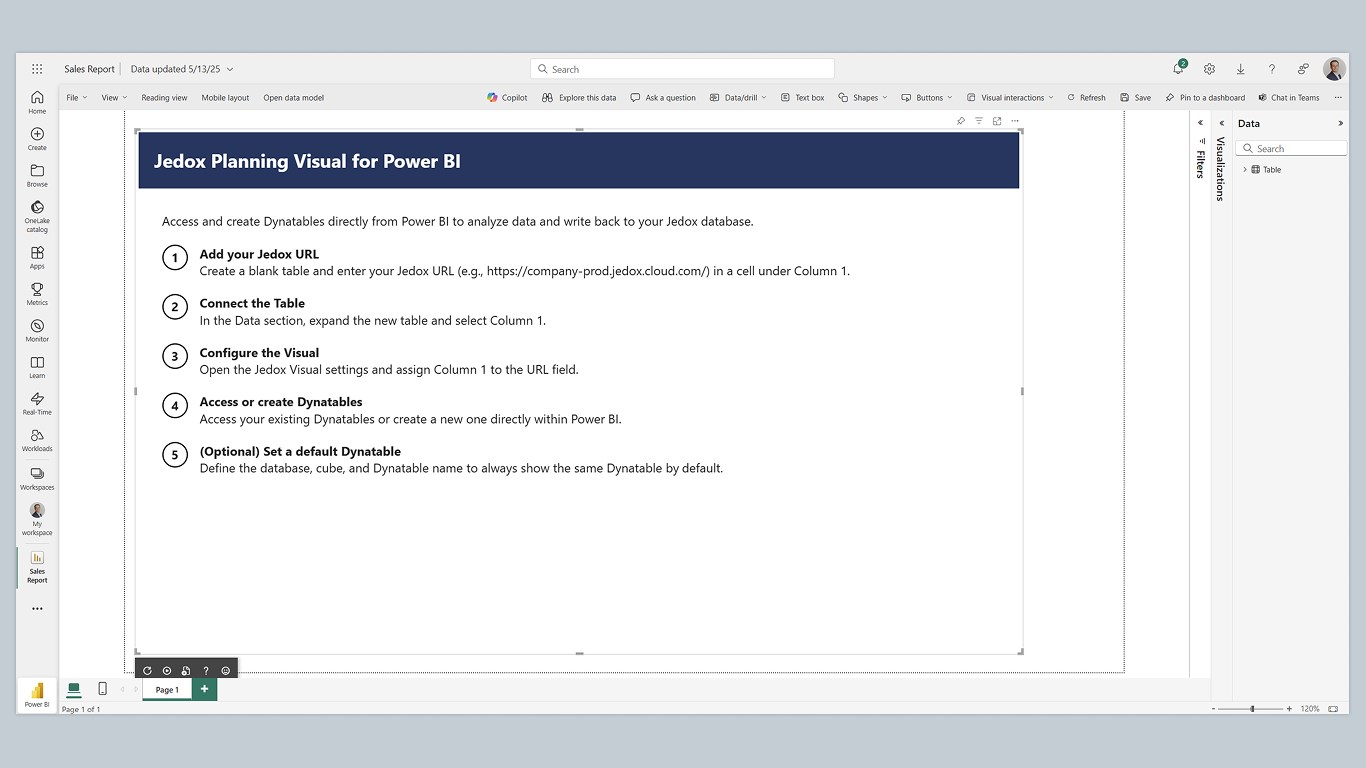Insert a Text box

coord(802,98)
